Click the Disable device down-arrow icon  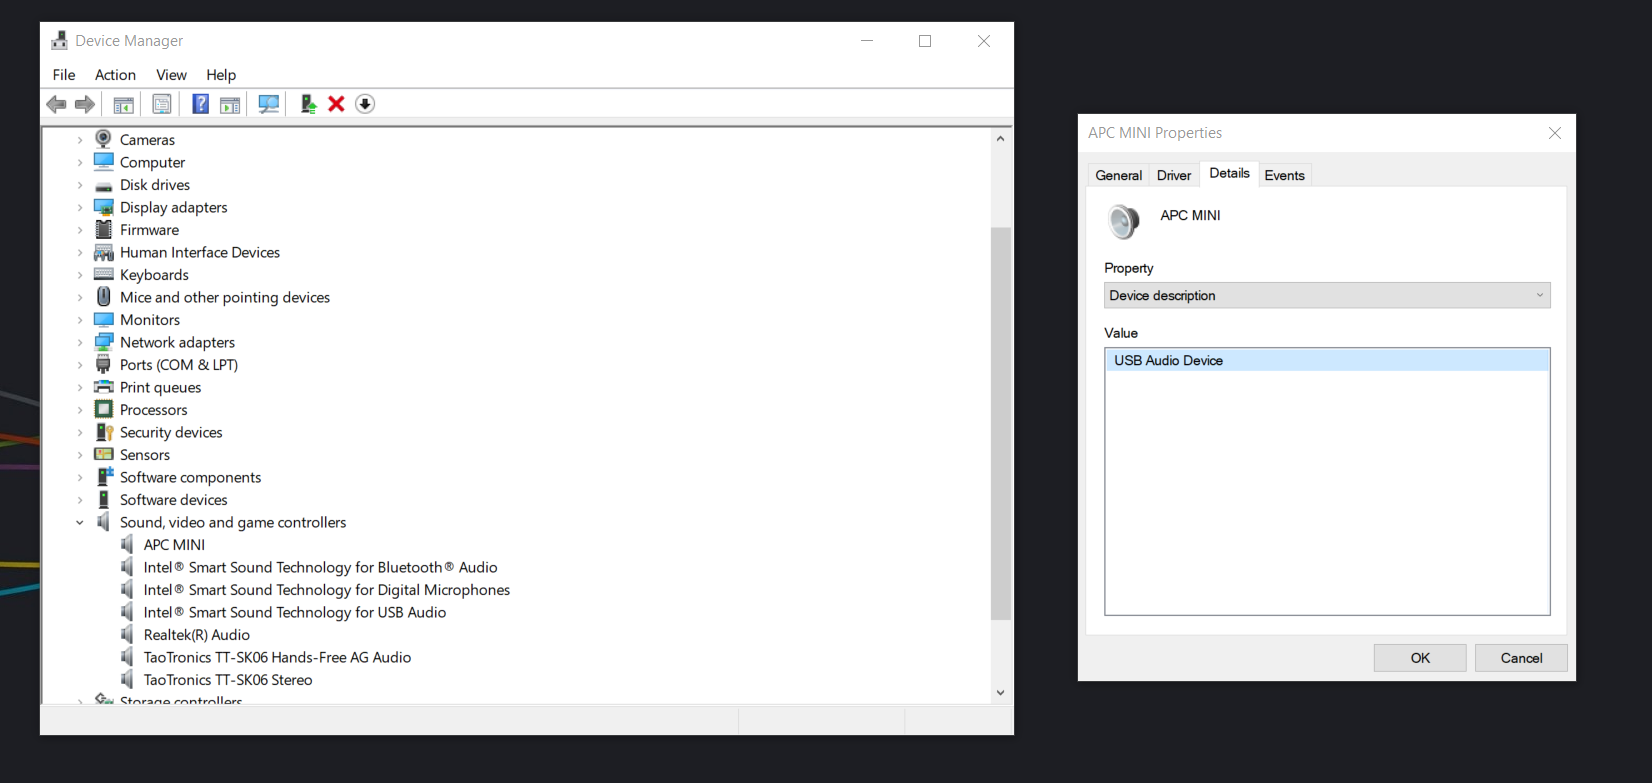click(365, 104)
